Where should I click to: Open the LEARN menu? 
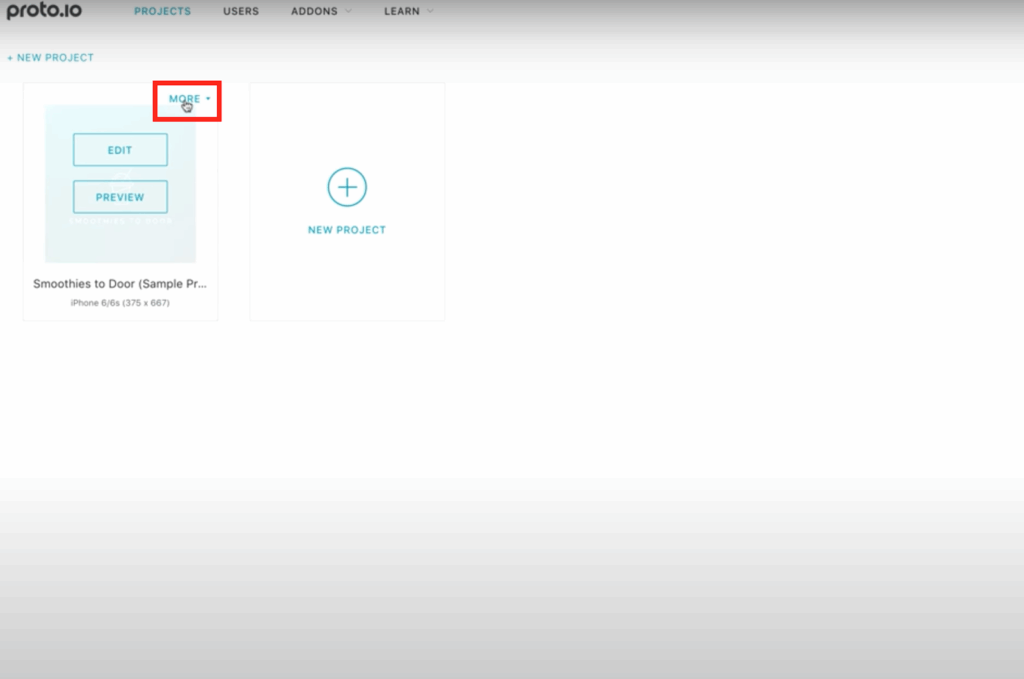[402, 12]
